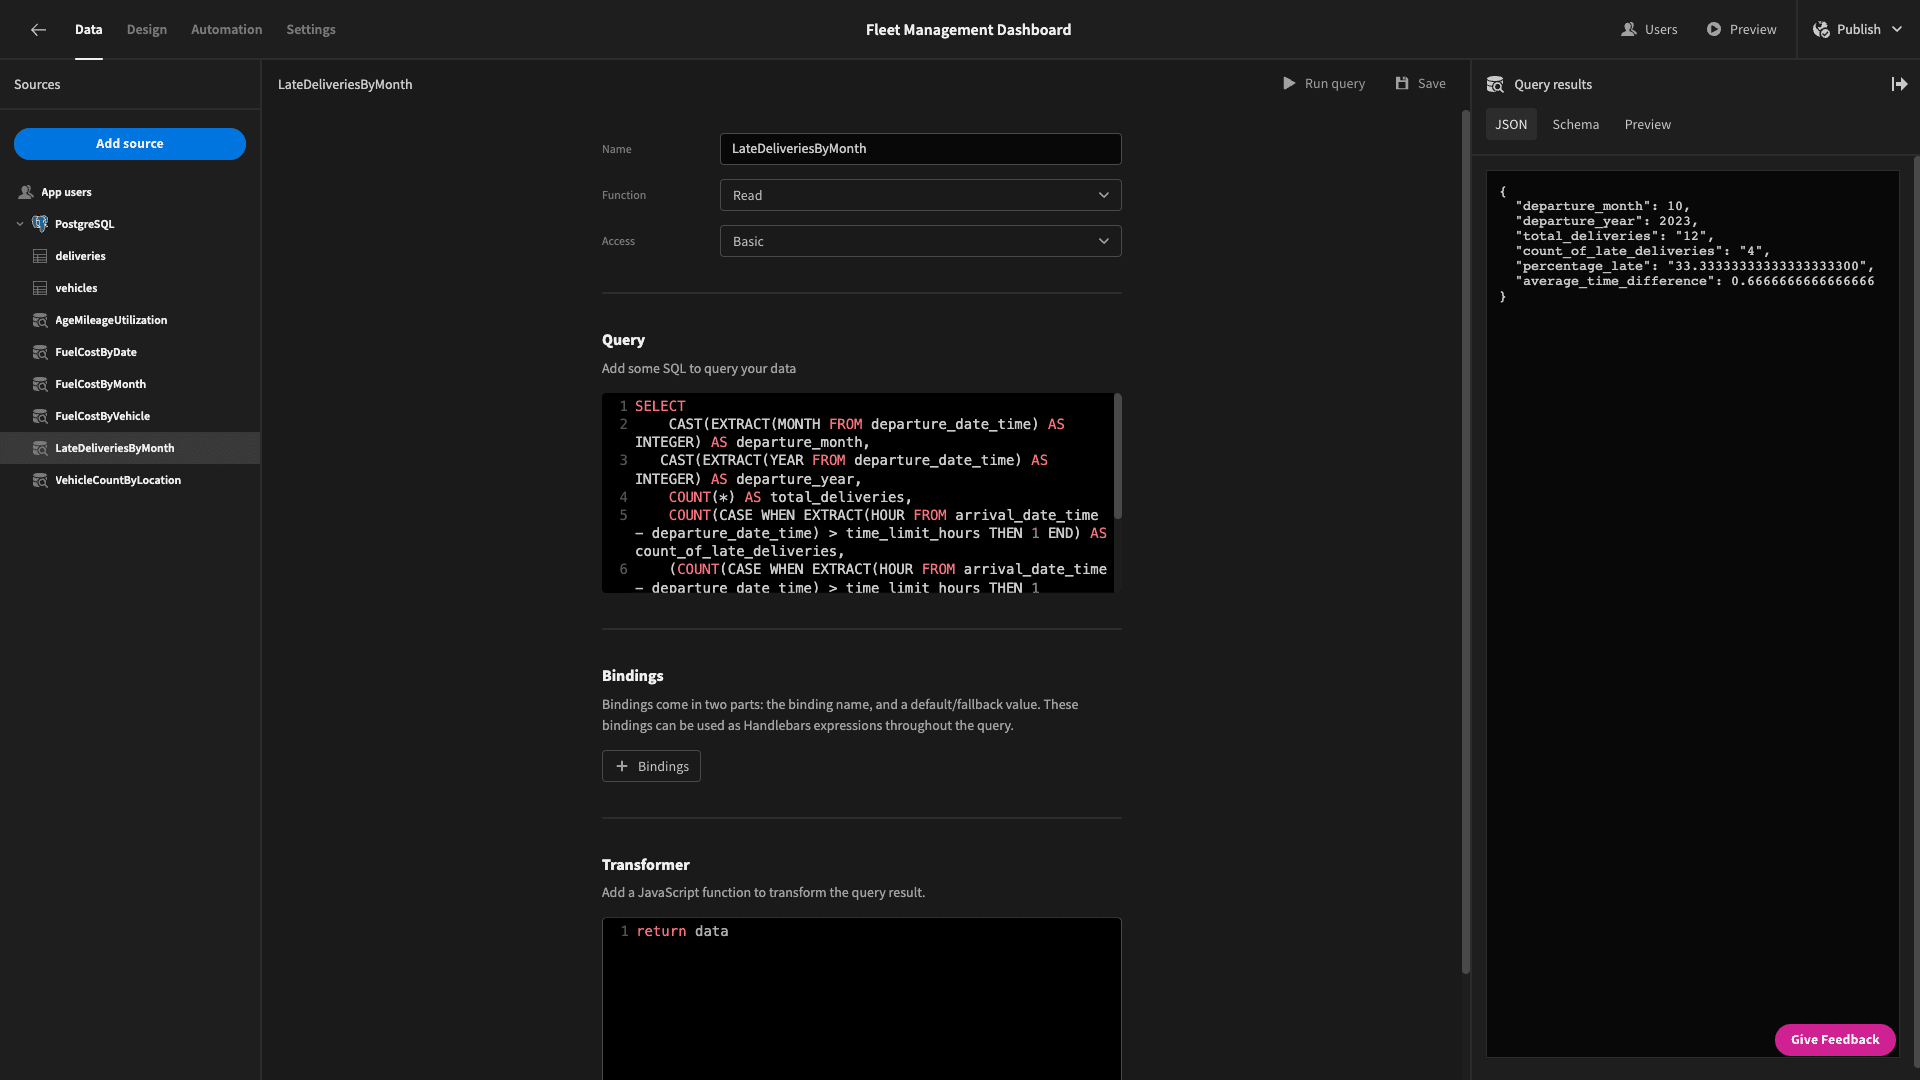Image resolution: width=1920 pixels, height=1080 pixels.
Task: Toggle the Preview tab in Query results
Action: pyautogui.click(x=1647, y=124)
